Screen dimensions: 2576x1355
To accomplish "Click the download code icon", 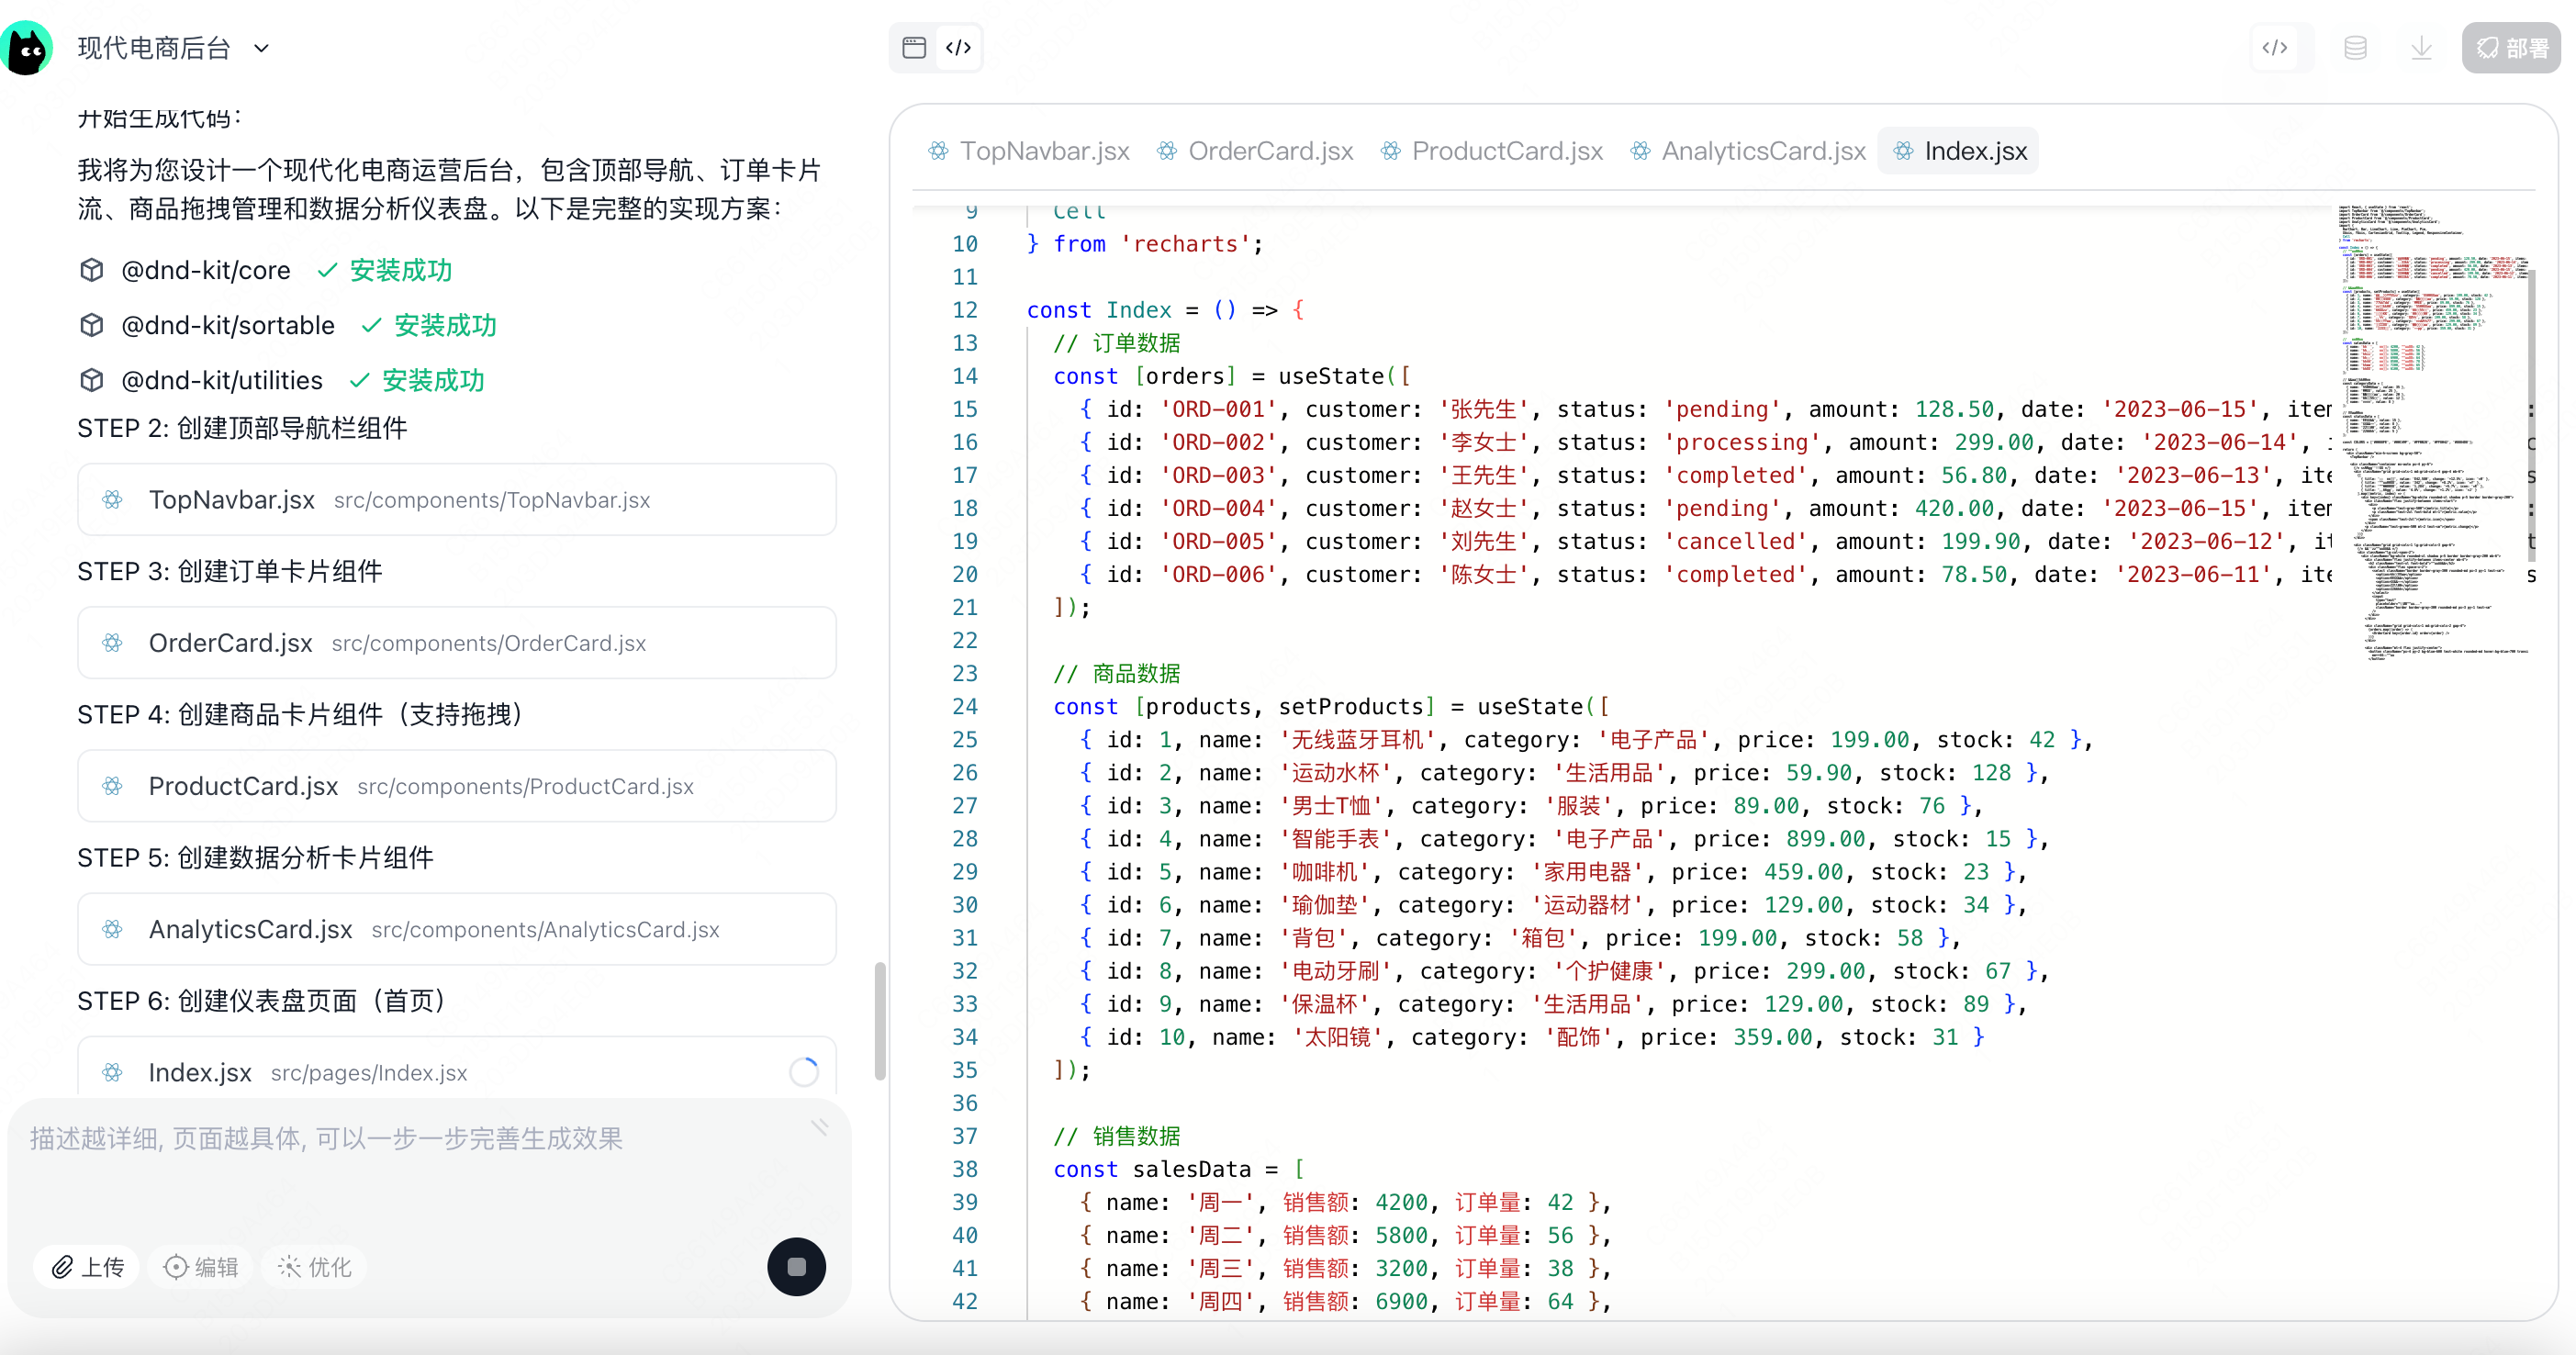I will (x=2421, y=47).
